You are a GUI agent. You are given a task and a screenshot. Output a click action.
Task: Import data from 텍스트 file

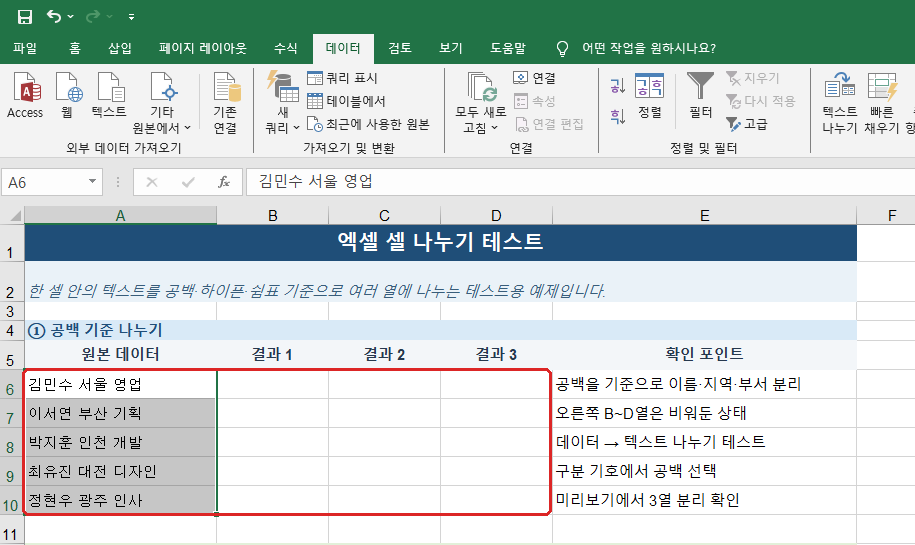tap(109, 96)
